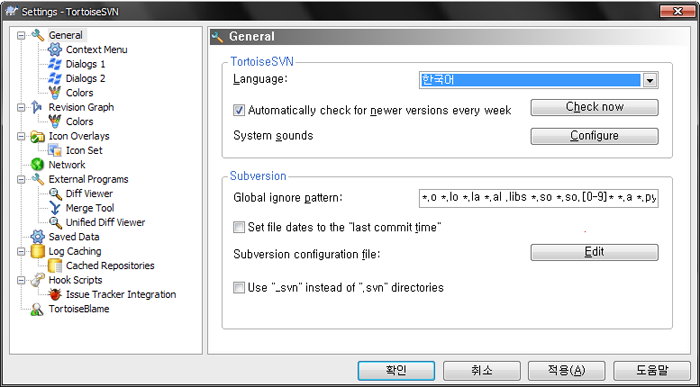
Task: Click the External Programs wrench icon
Action: pyautogui.click(x=38, y=179)
